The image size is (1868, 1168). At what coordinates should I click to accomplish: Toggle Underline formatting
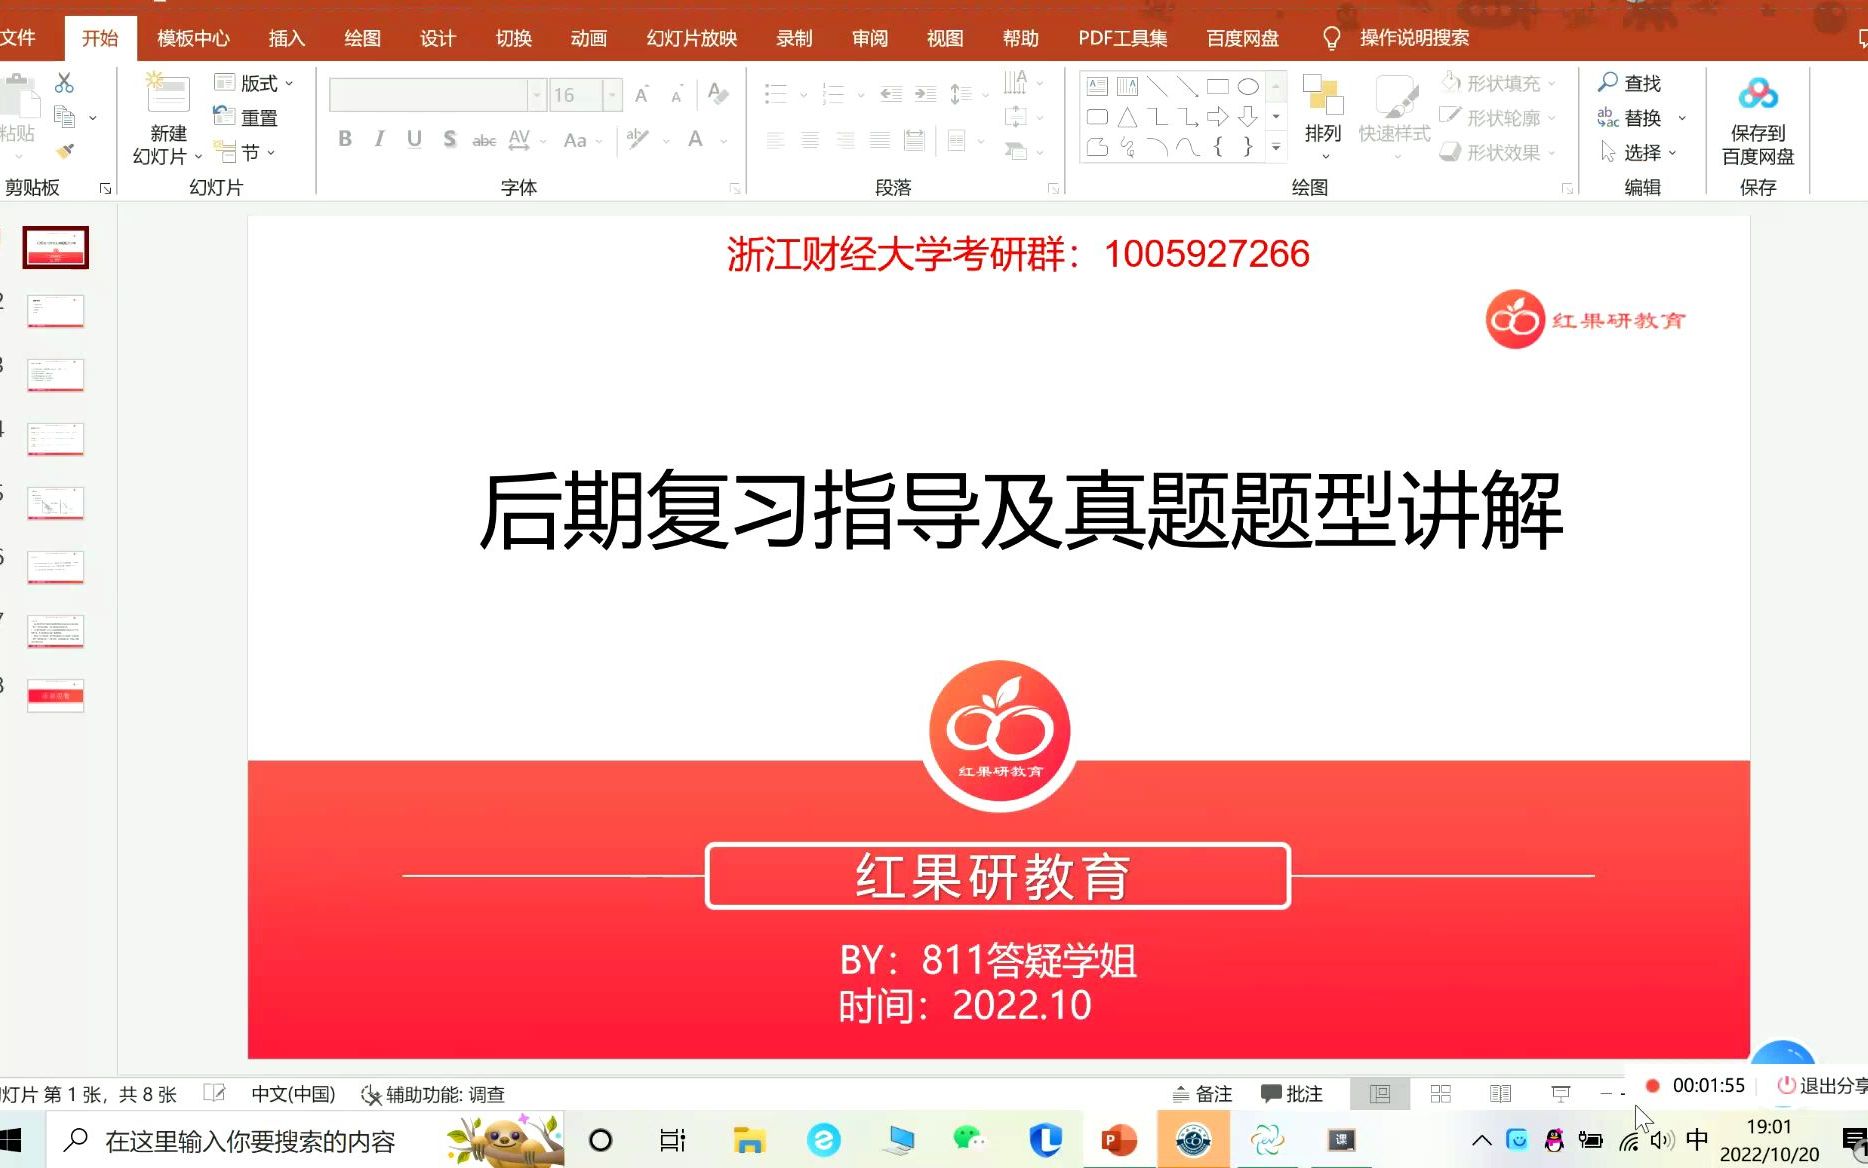pyautogui.click(x=414, y=139)
